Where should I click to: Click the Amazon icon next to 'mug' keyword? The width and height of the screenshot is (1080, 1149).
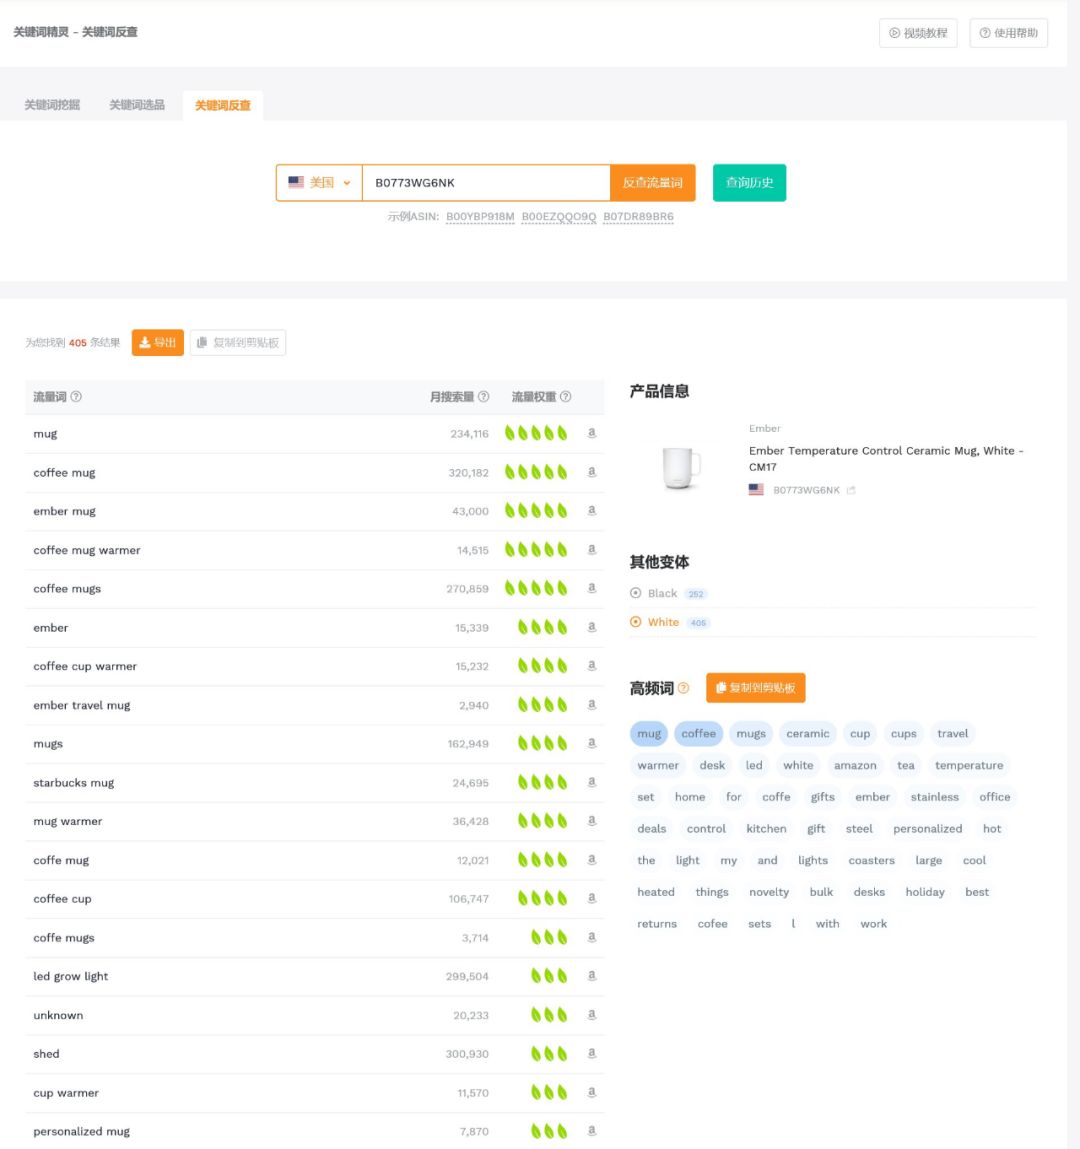click(x=591, y=433)
